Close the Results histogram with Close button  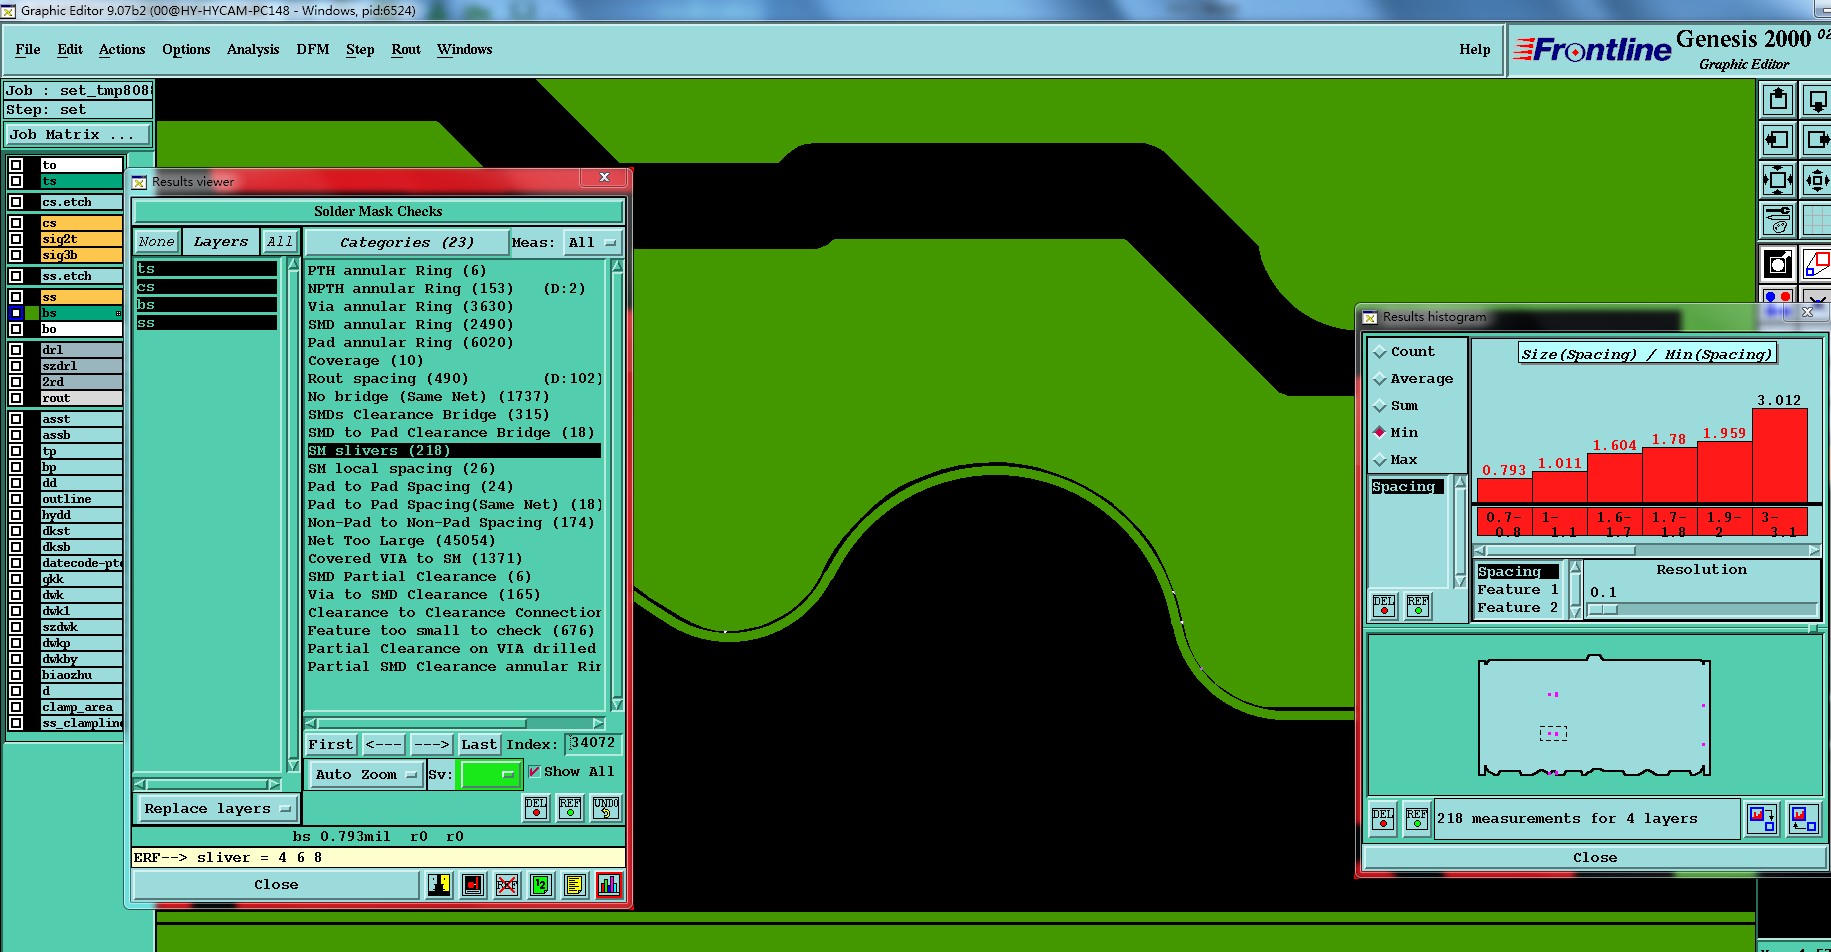[1595, 858]
